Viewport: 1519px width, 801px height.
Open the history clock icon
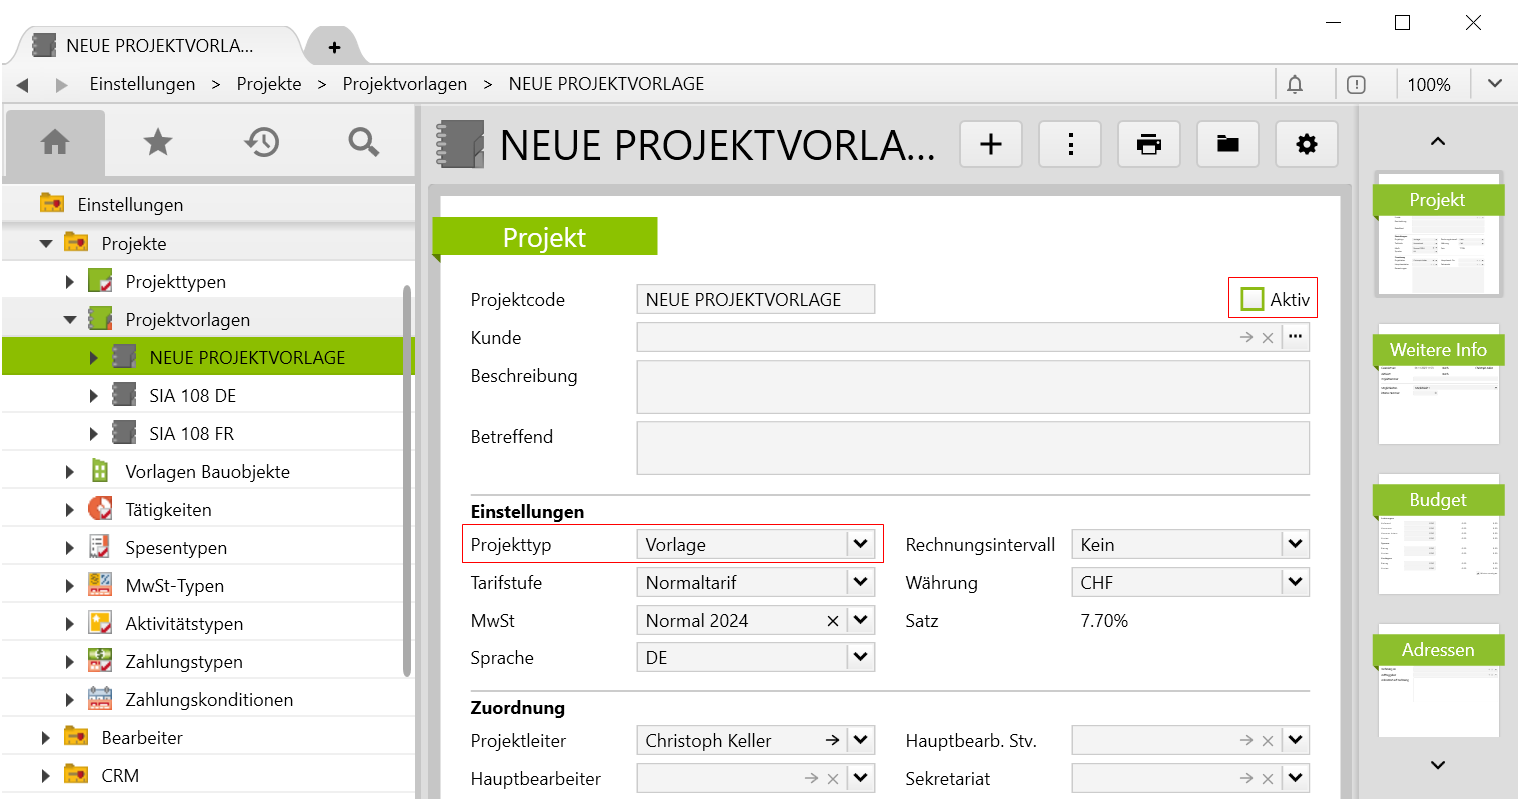(261, 143)
